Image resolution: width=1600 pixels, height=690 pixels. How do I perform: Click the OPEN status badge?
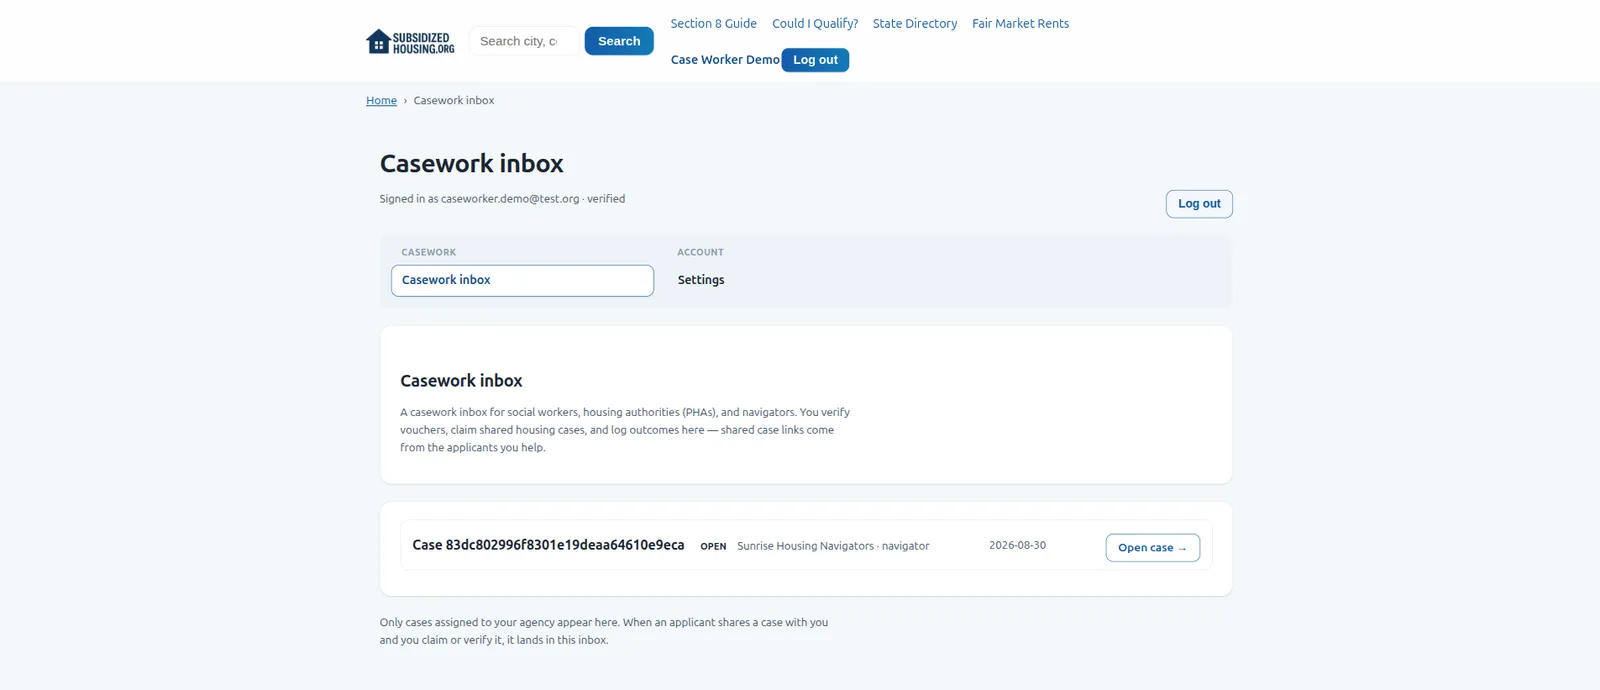713,546
